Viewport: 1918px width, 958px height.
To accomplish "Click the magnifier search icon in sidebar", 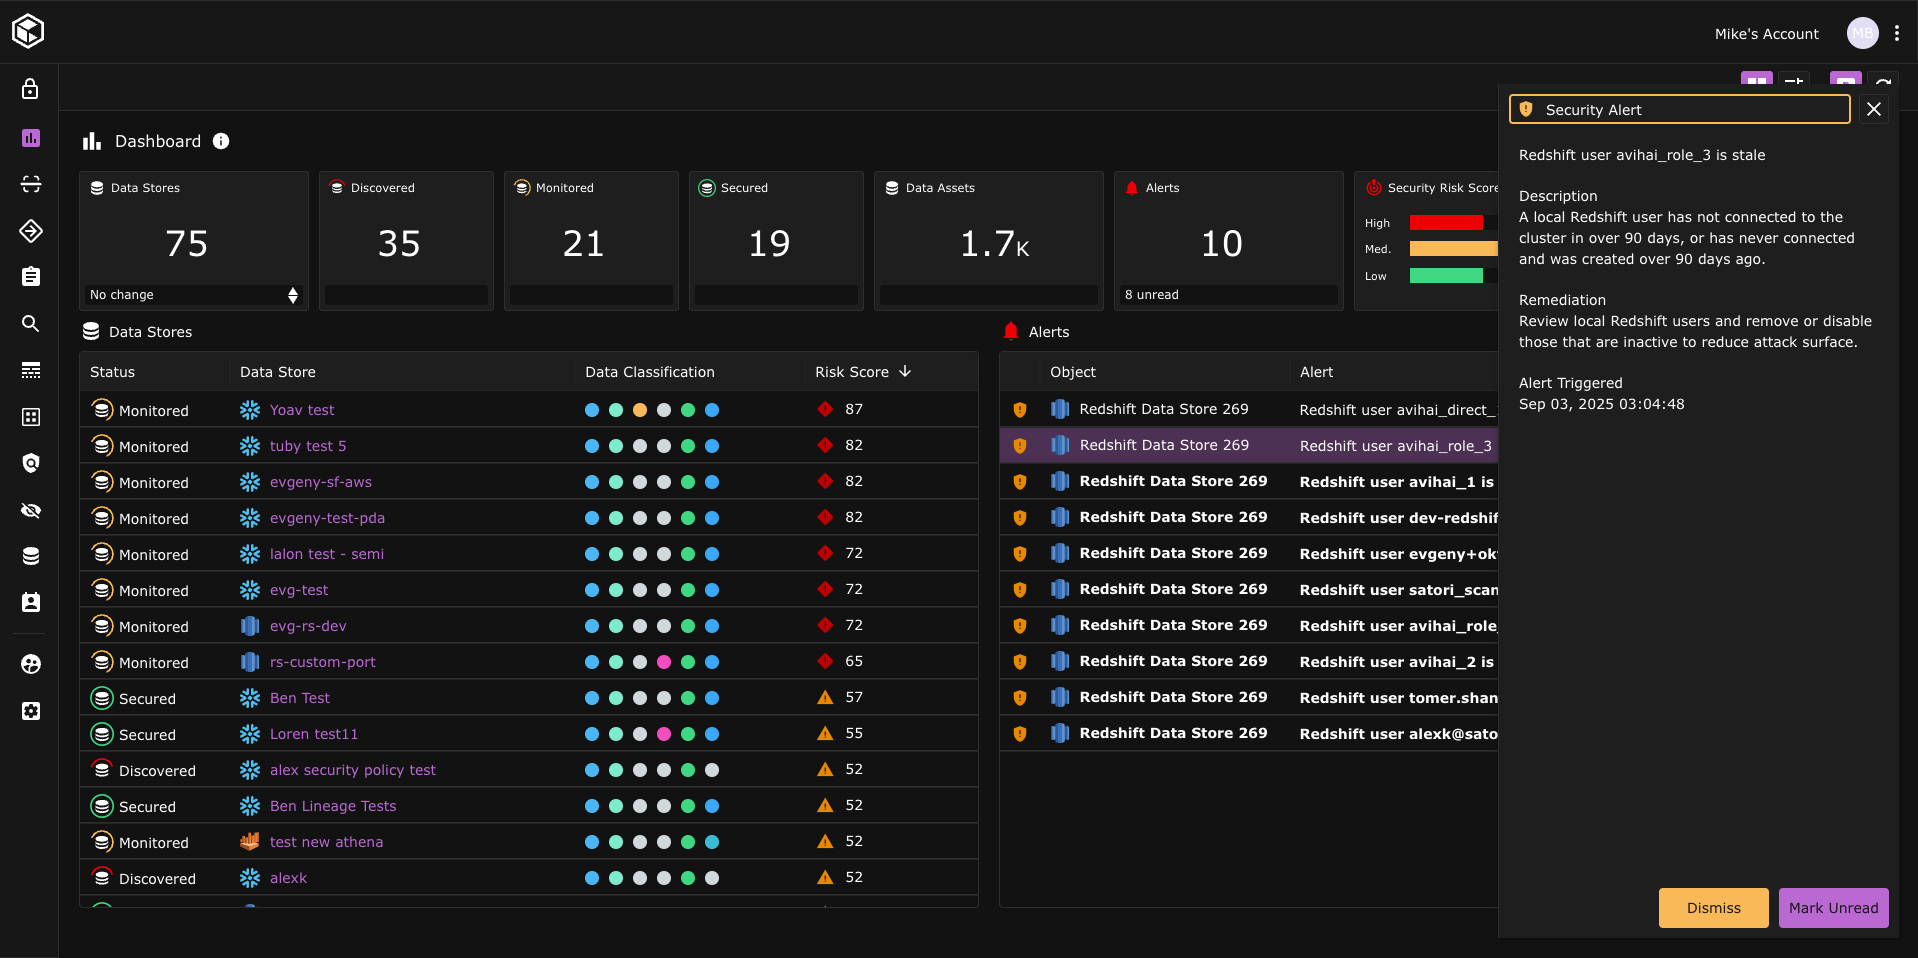I will [30, 323].
